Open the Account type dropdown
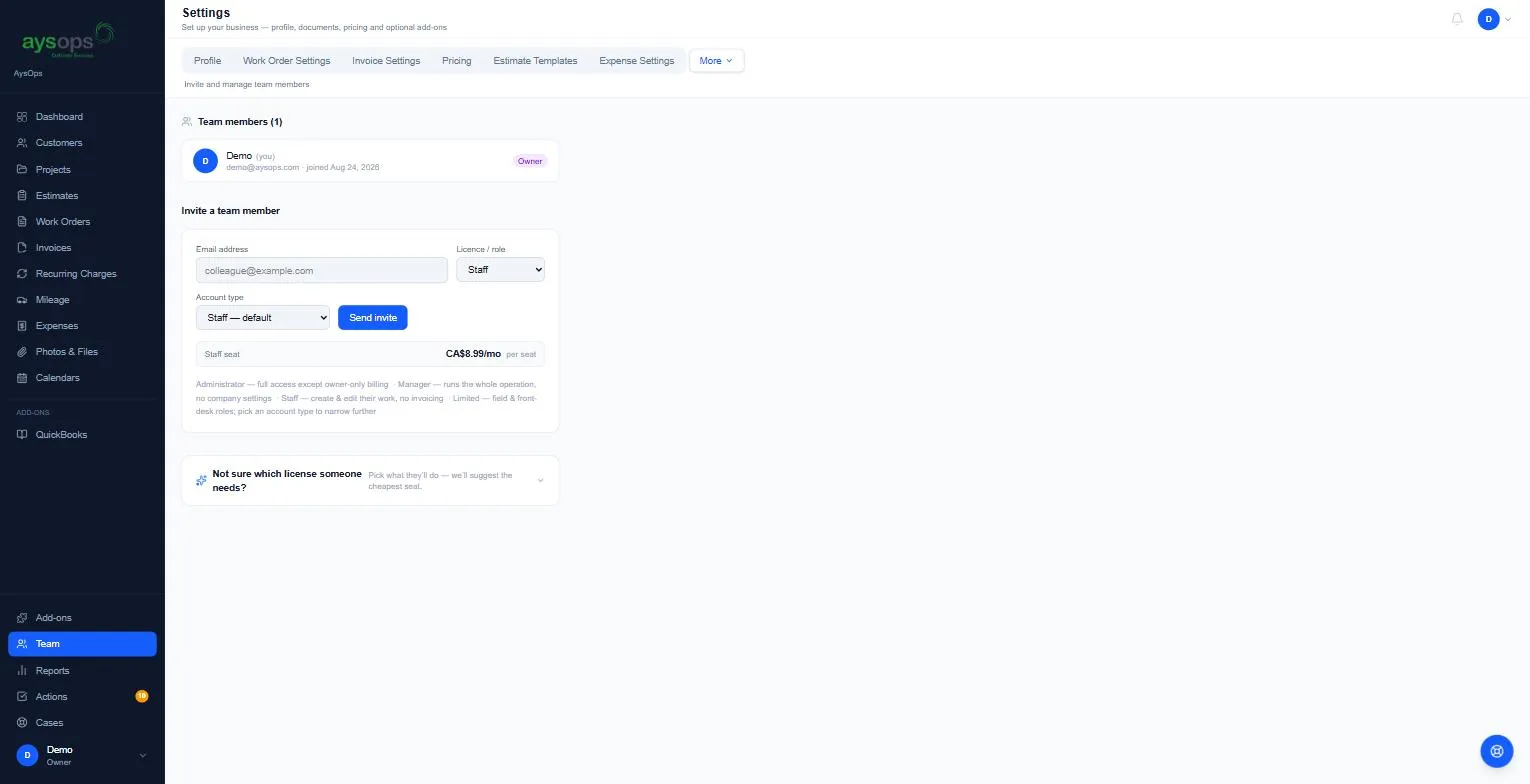 [263, 317]
